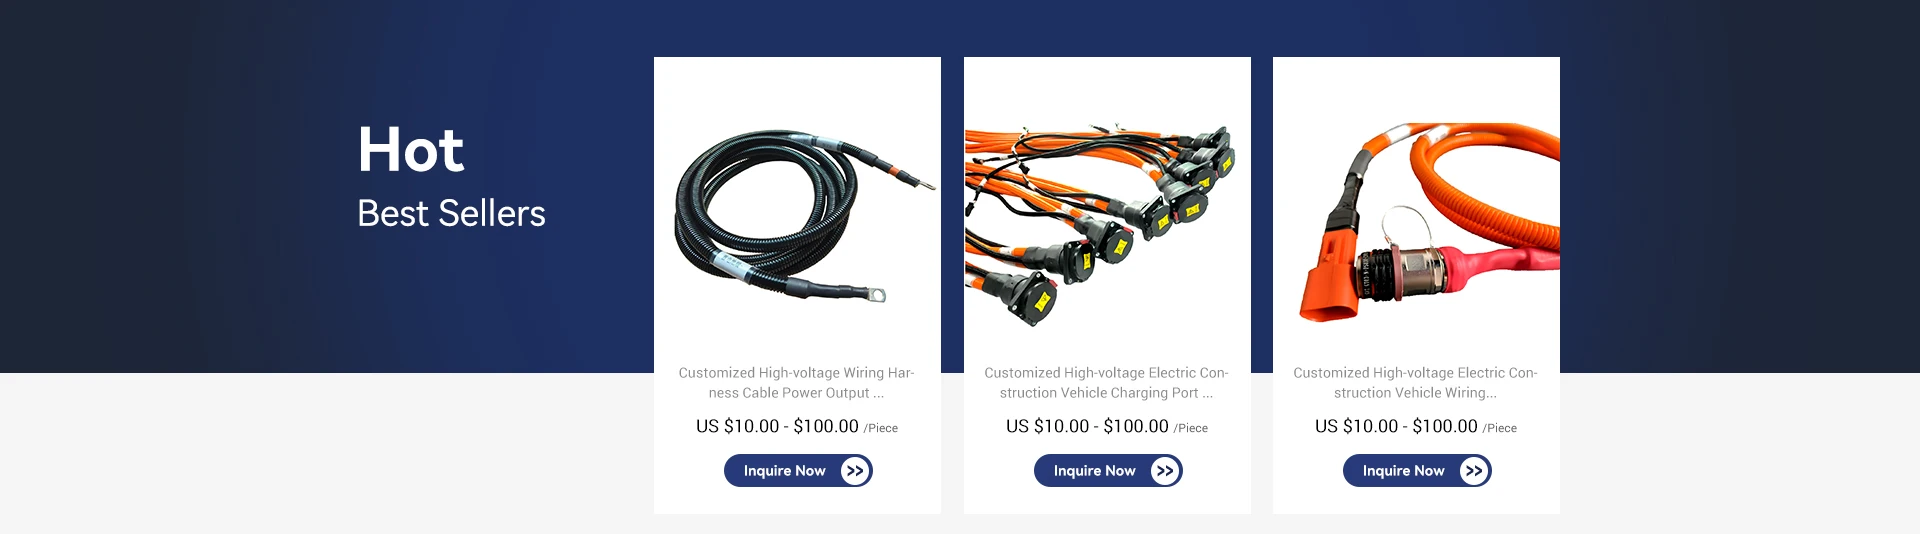Open the orange connector wiring product image
The height and width of the screenshot is (534, 1920).
click(1416, 213)
